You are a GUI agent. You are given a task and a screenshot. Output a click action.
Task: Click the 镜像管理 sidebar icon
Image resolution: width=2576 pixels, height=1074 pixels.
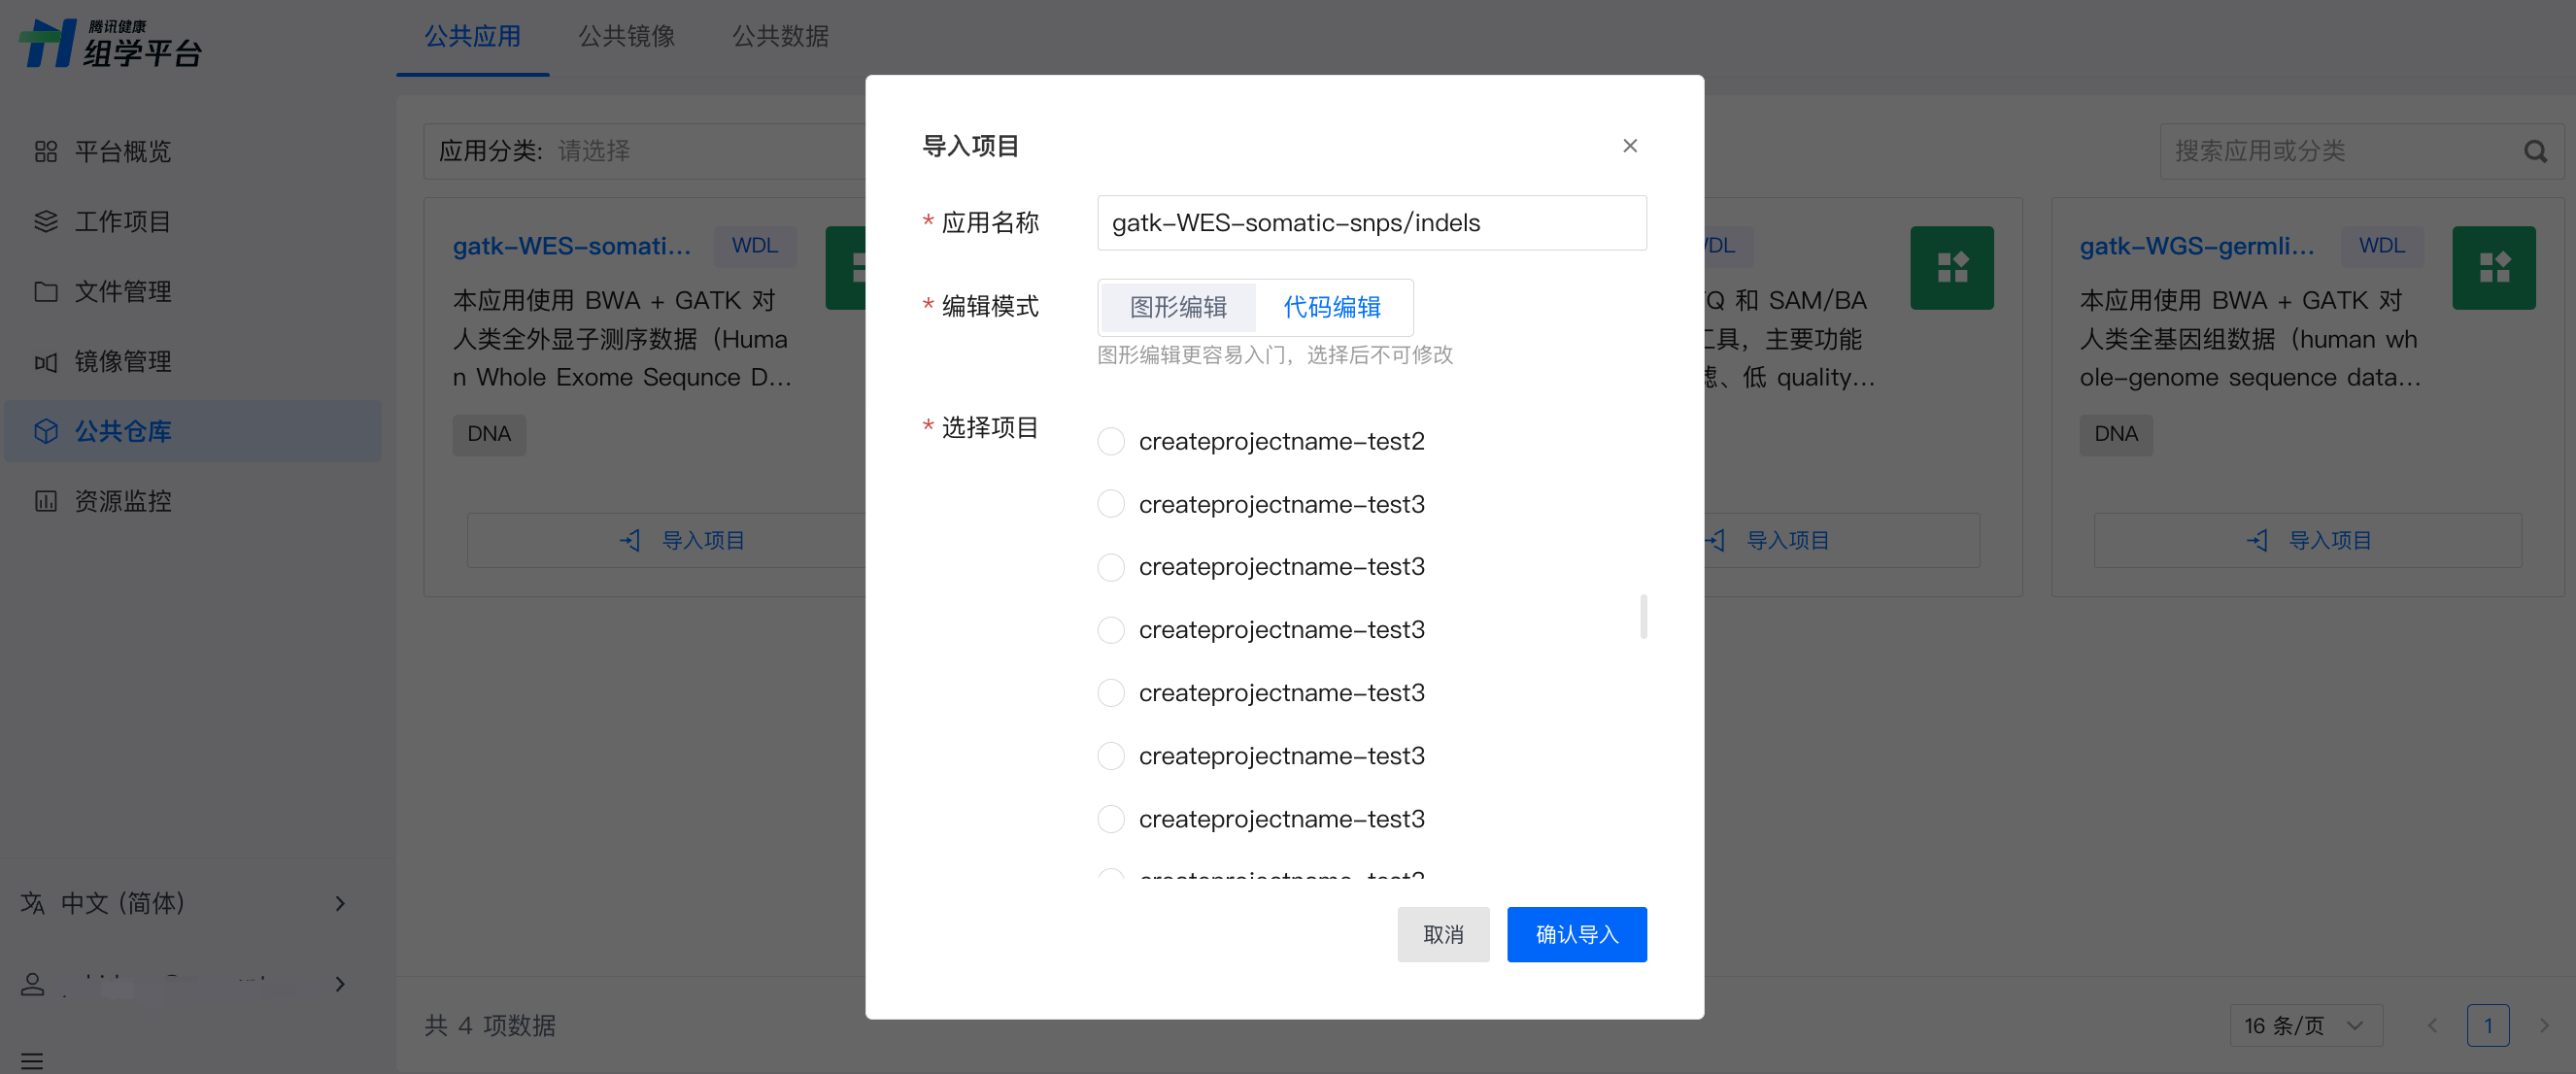(46, 361)
